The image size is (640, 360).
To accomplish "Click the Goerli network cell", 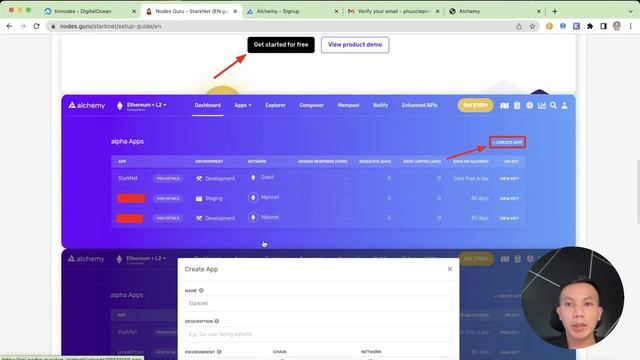I will [262, 177].
